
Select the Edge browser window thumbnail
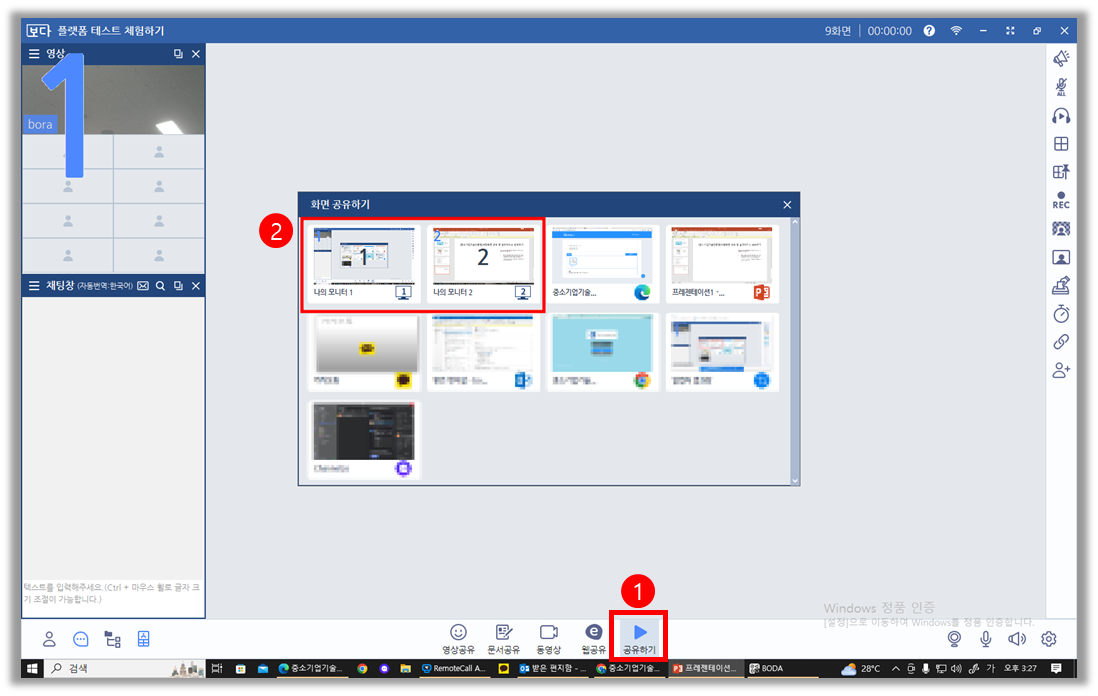602,264
